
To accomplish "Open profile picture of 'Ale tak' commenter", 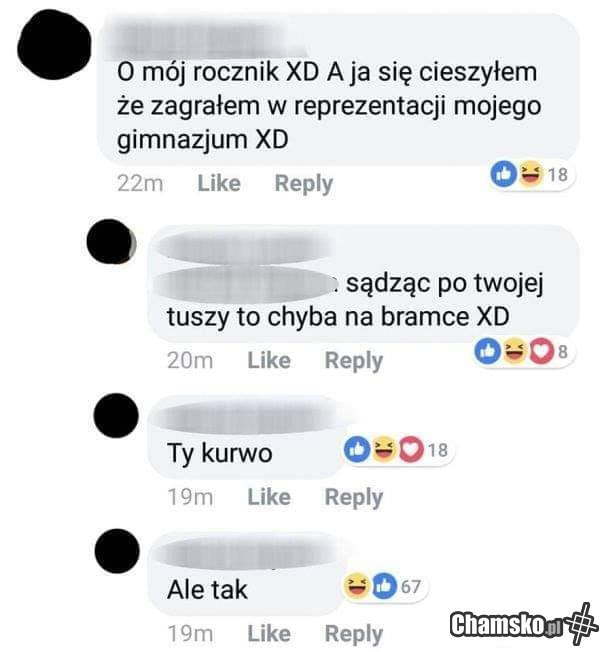I will [117, 551].
